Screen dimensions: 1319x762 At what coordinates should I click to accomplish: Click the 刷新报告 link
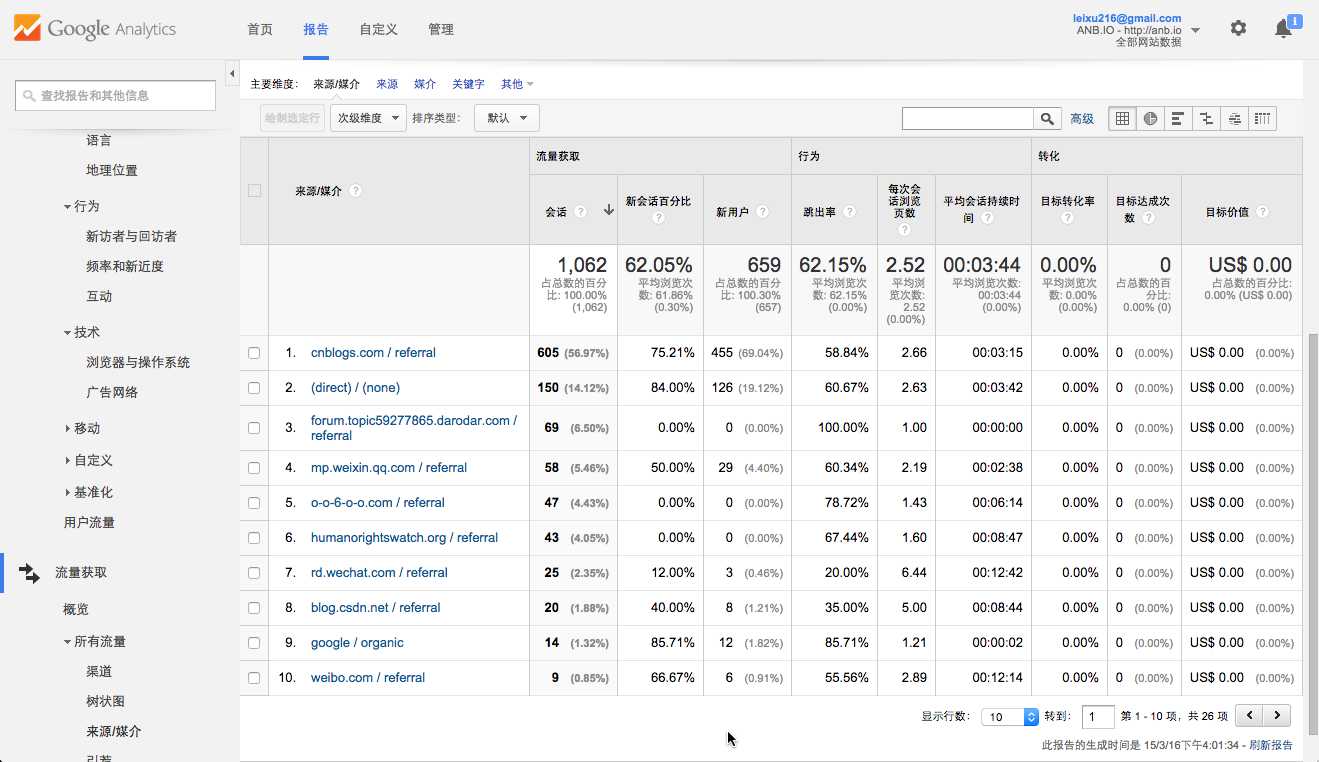coord(1271,745)
